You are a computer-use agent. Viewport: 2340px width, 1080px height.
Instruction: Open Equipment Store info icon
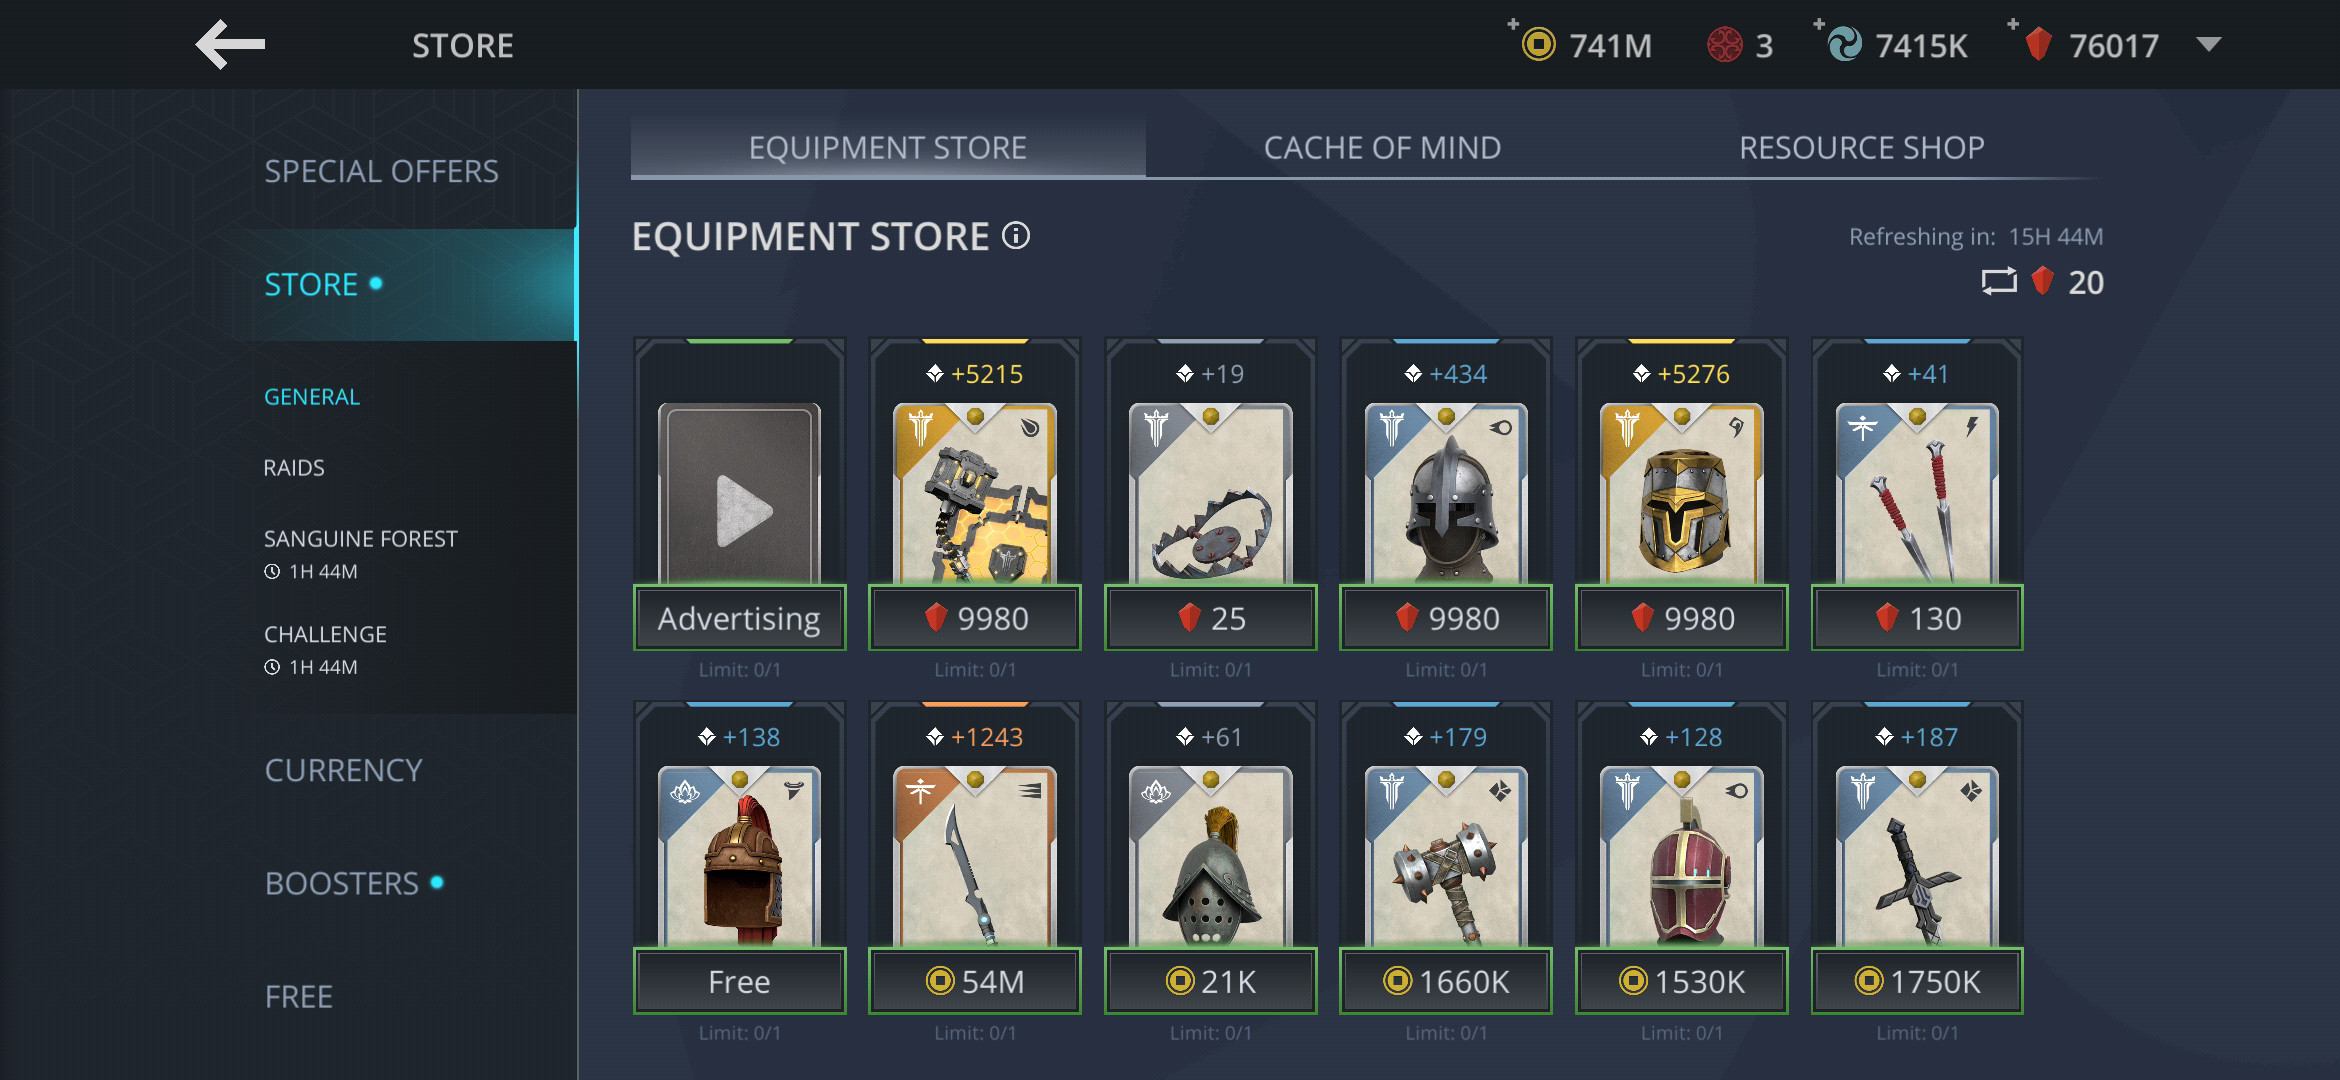click(1016, 236)
